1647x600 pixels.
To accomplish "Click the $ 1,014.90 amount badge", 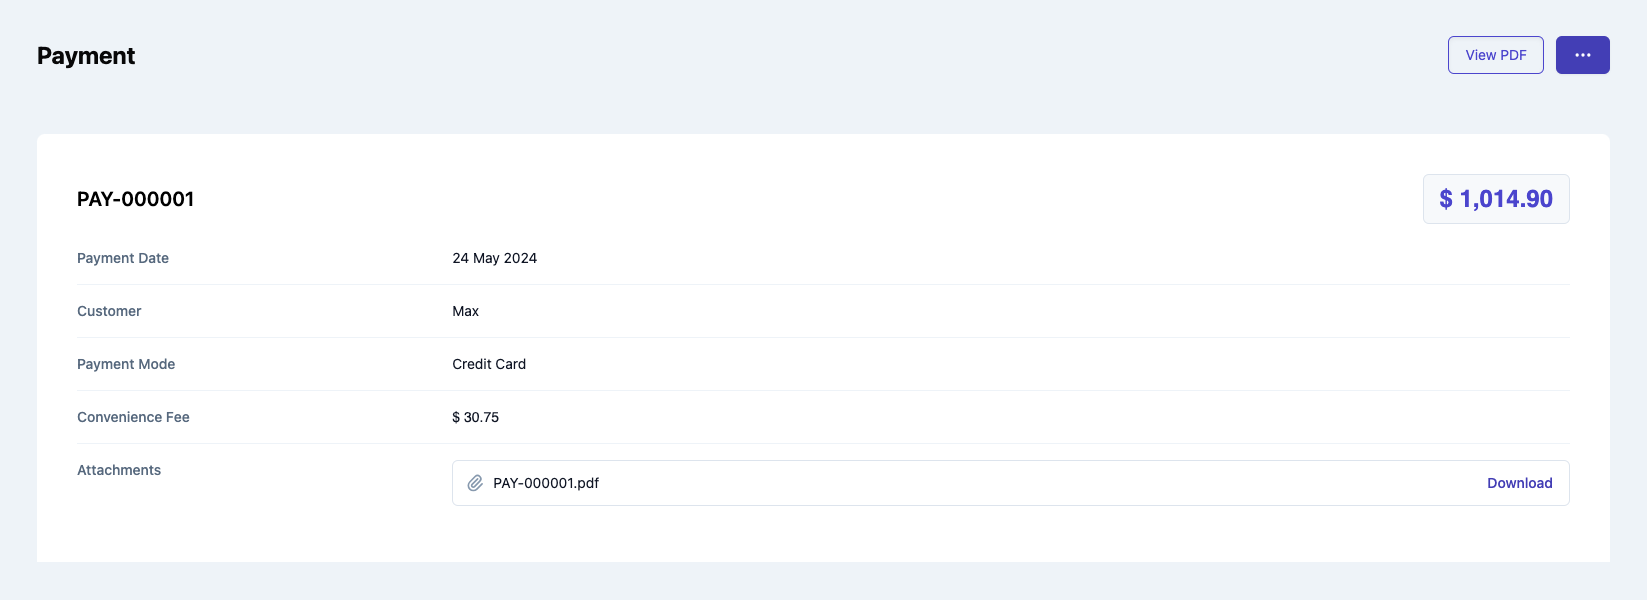I will [x=1496, y=199].
